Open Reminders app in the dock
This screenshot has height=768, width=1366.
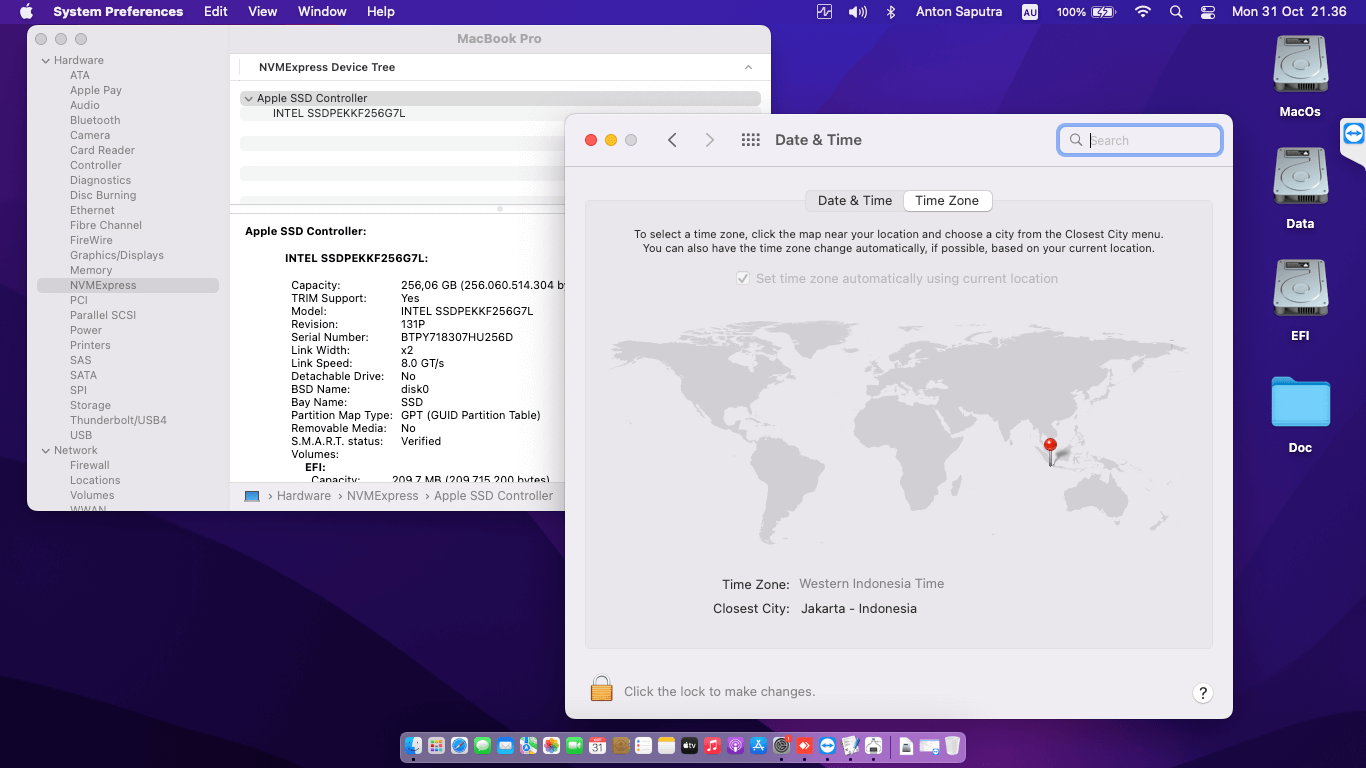point(643,745)
